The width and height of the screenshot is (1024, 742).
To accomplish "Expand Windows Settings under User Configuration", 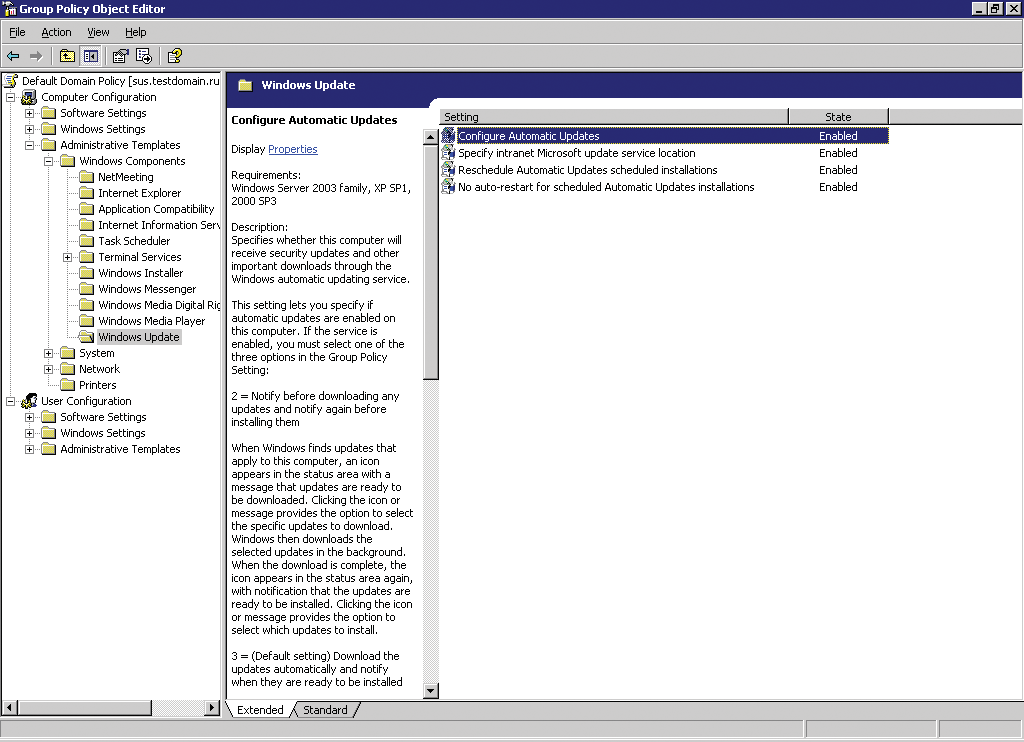I will 29,433.
